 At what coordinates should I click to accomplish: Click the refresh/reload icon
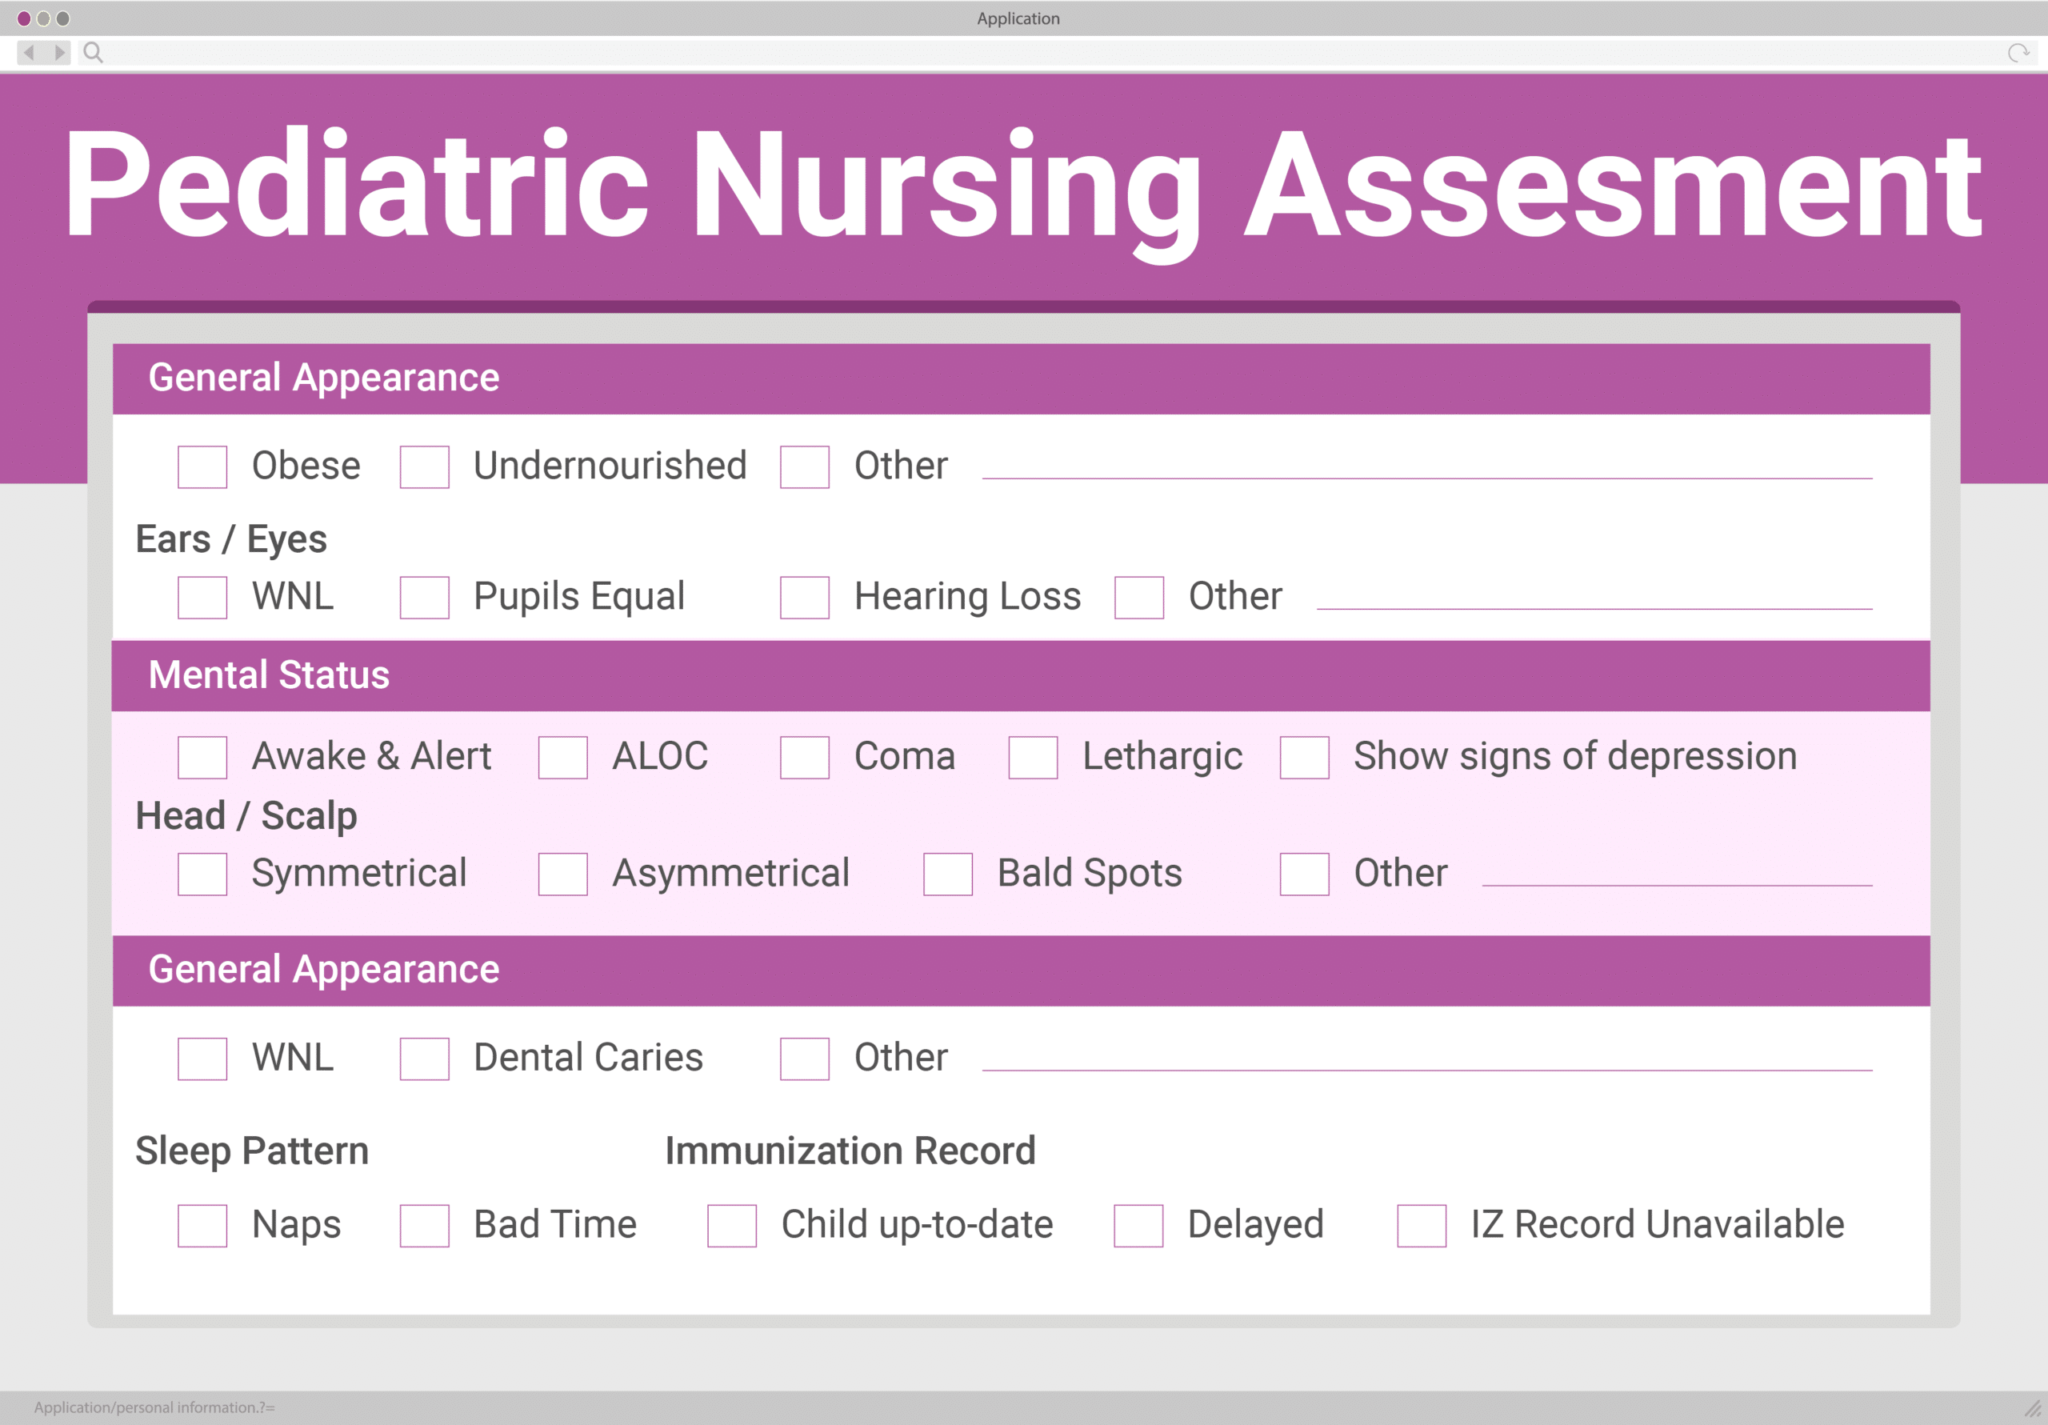(x=2018, y=53)
